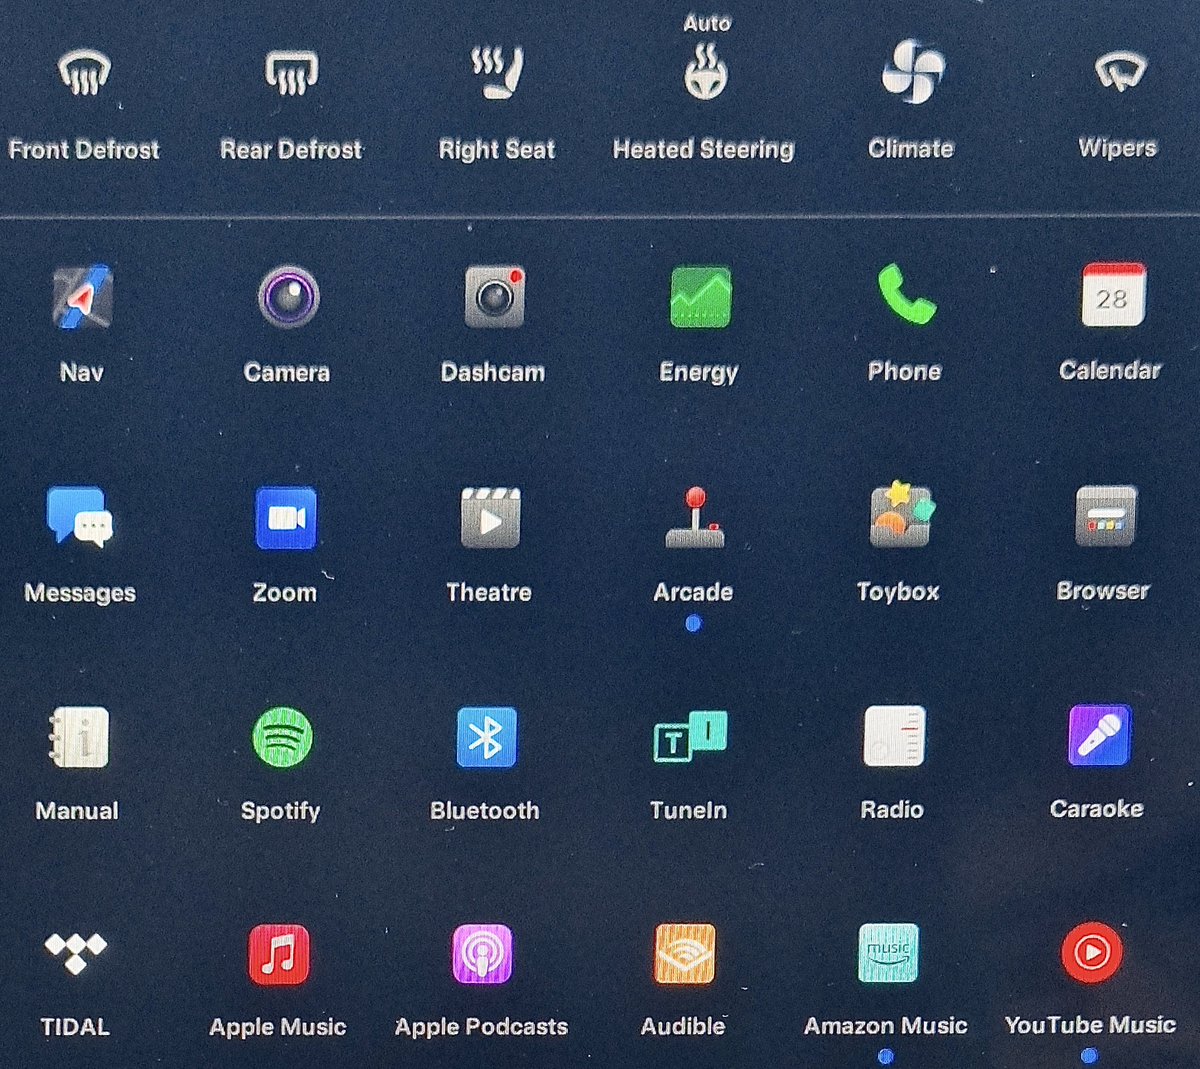Toggle Heated Steering wheel
This screenshot has width=1200, height=1069.
[705, 75]
